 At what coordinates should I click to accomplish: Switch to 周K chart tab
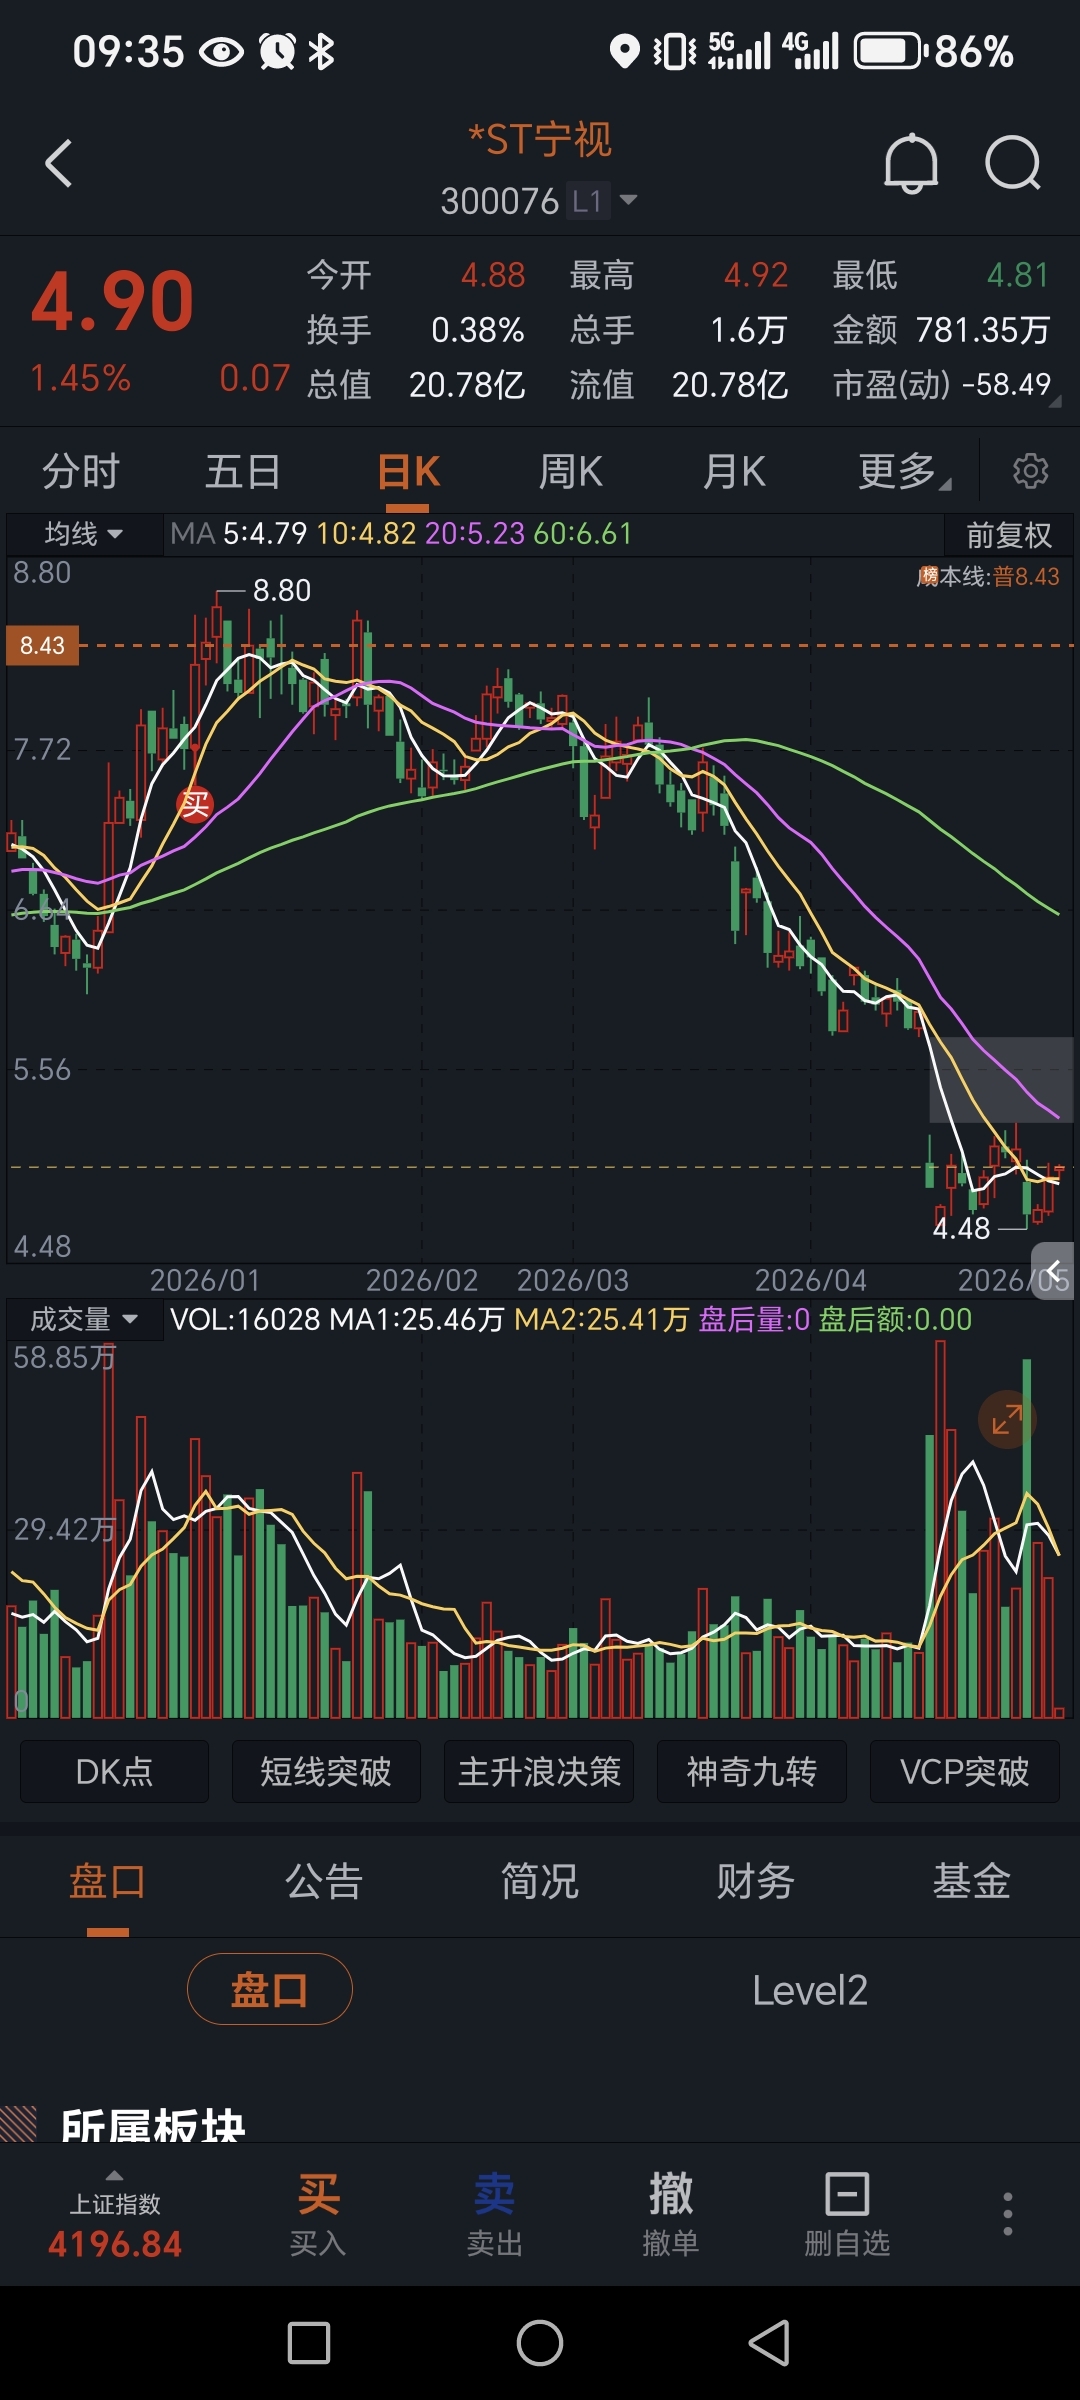click(571, 472)
